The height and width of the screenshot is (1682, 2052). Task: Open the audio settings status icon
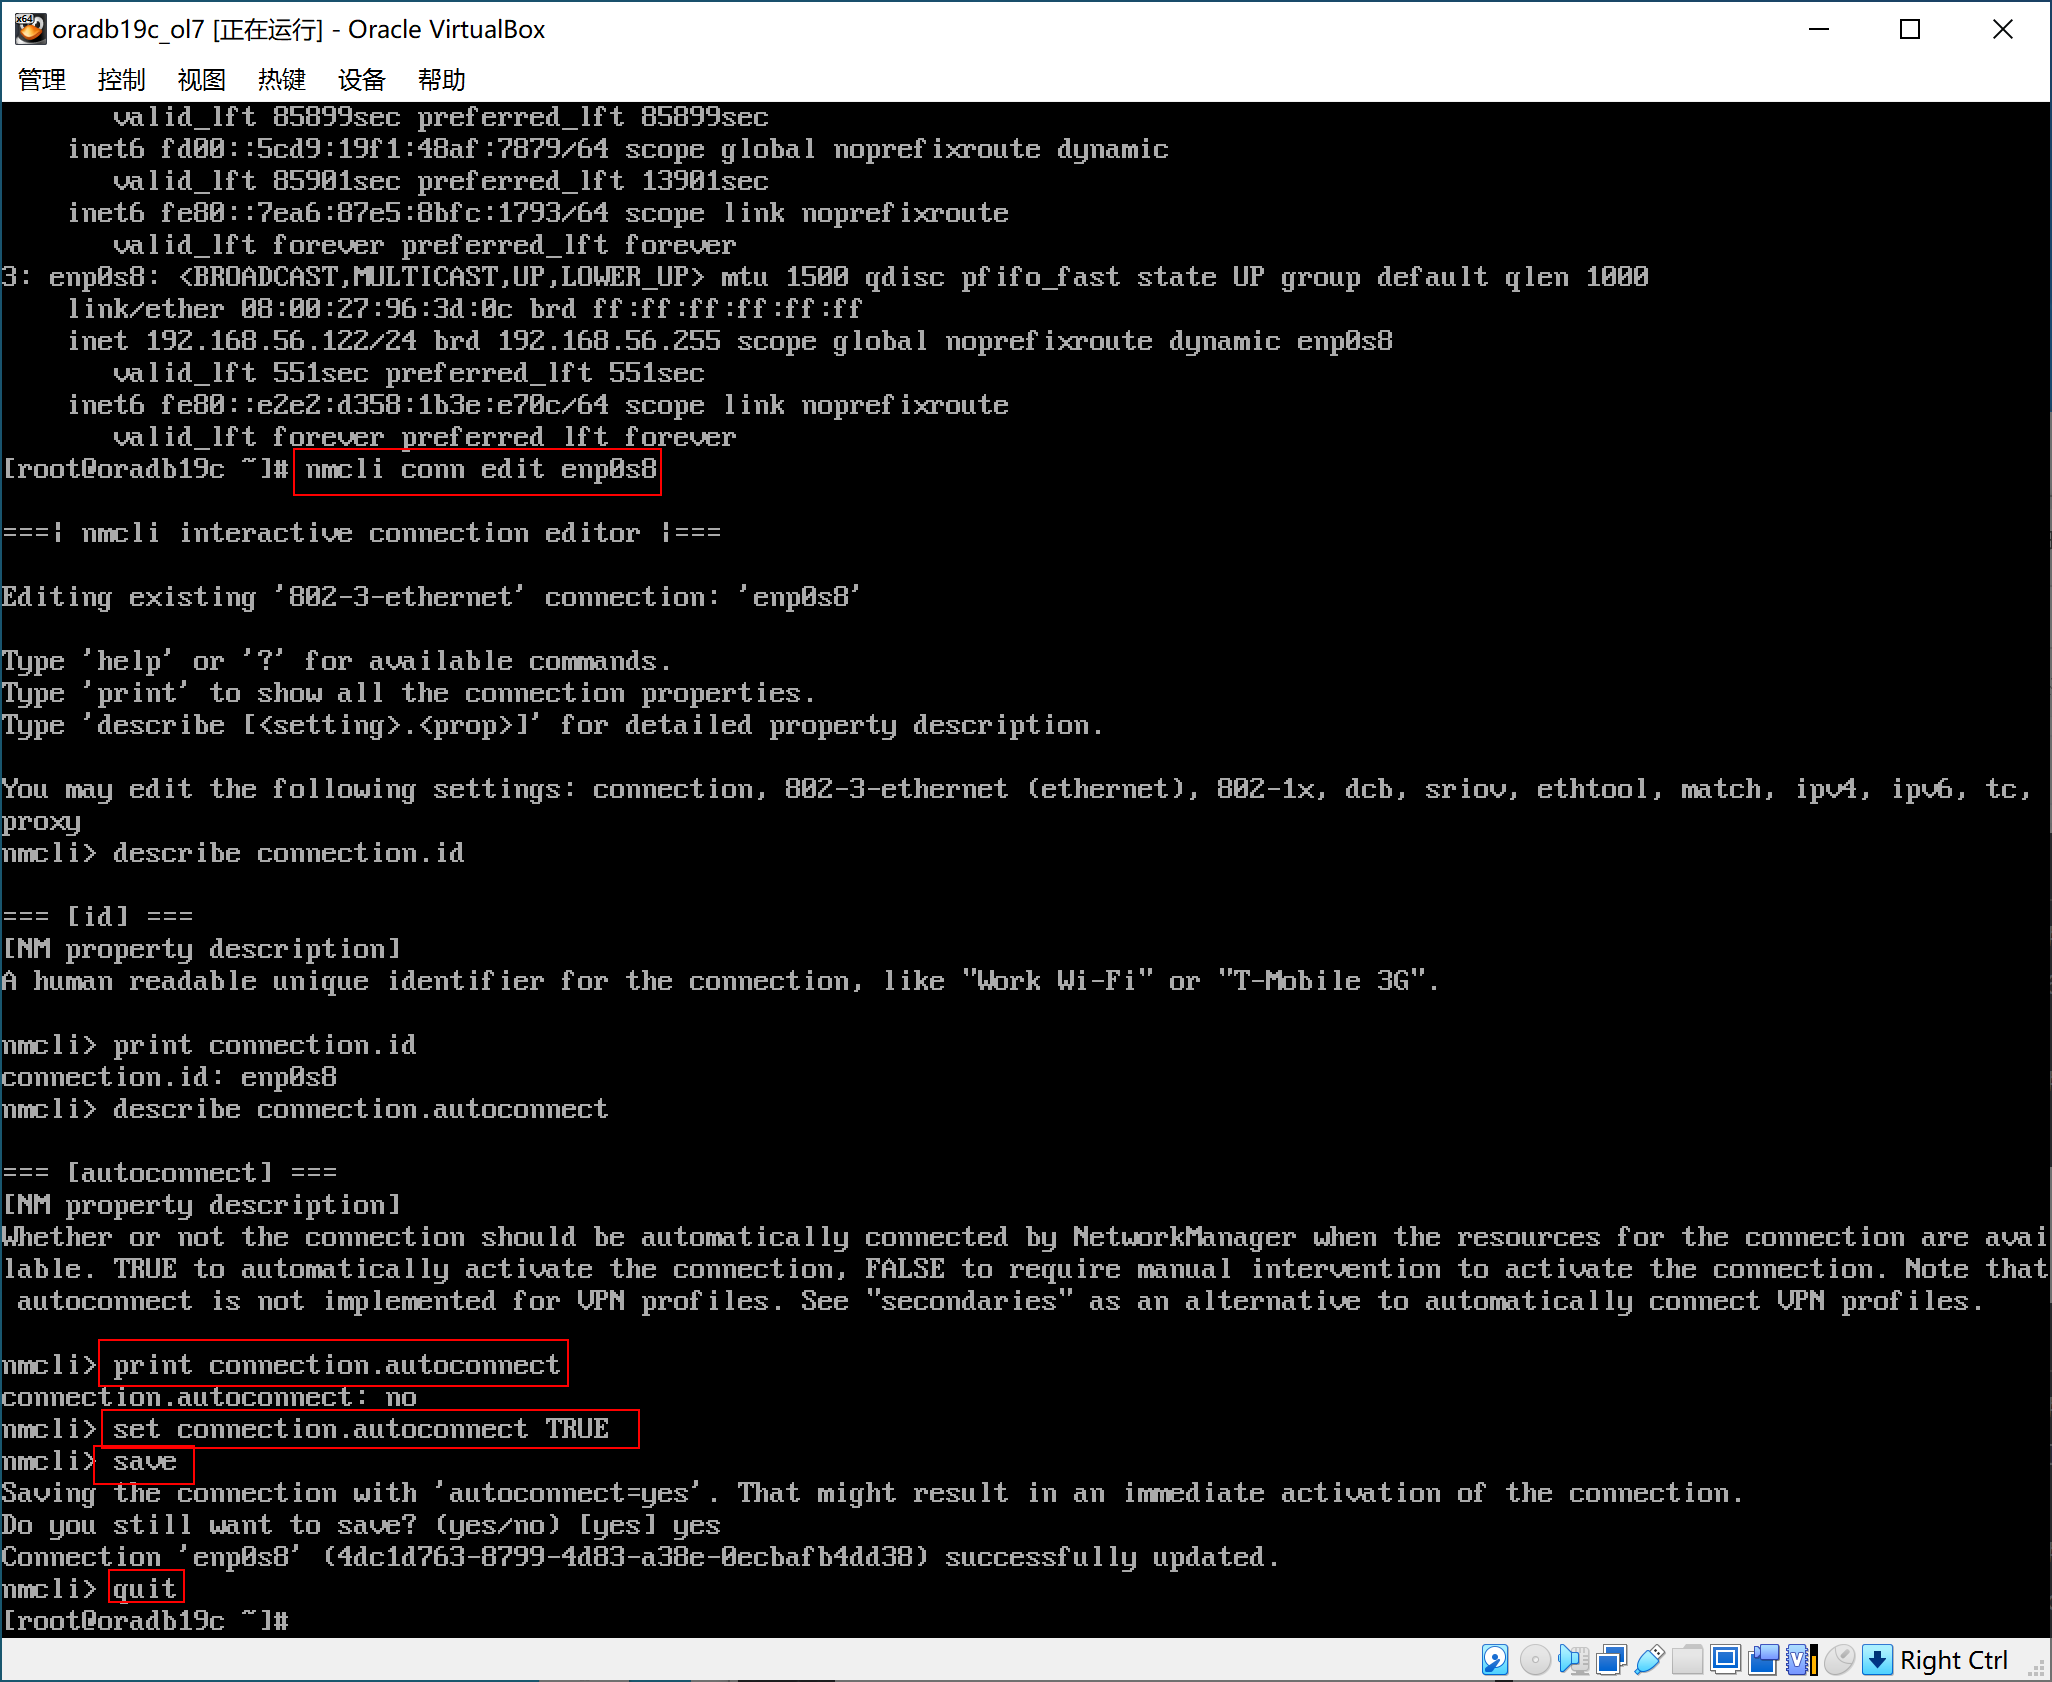1573,1661
